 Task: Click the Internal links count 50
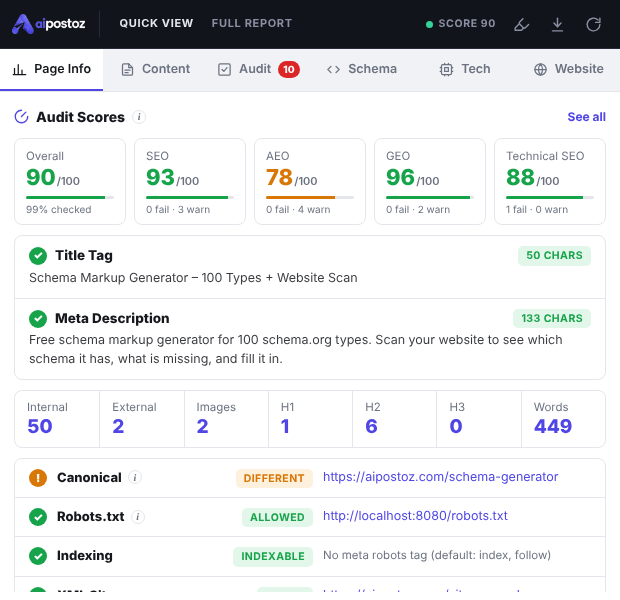point(40,426)
